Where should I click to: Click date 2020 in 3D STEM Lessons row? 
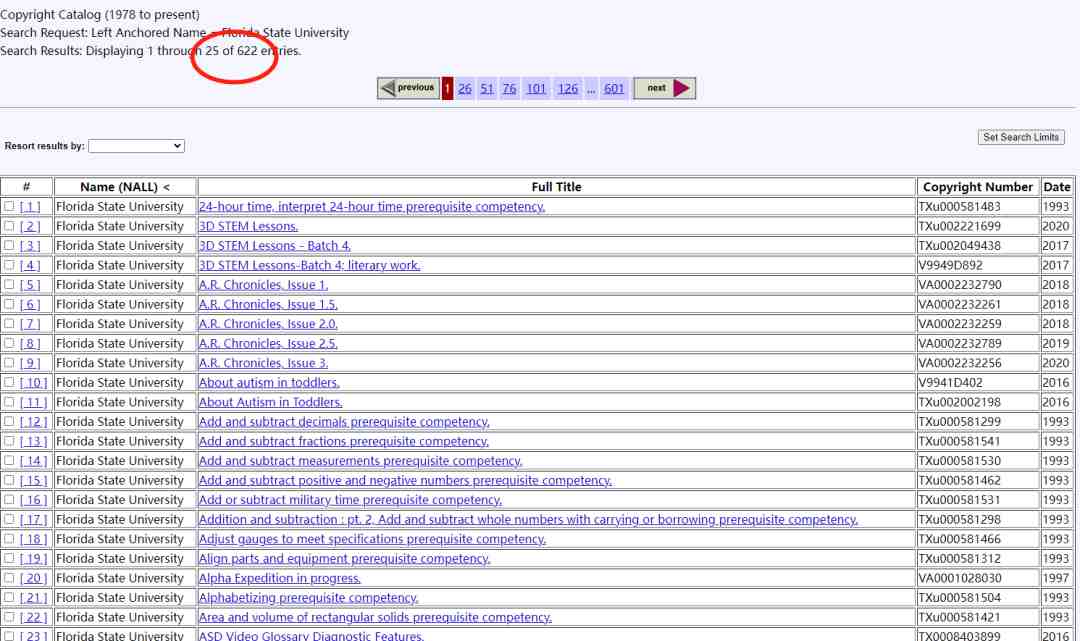click(x=1055, y=226)
